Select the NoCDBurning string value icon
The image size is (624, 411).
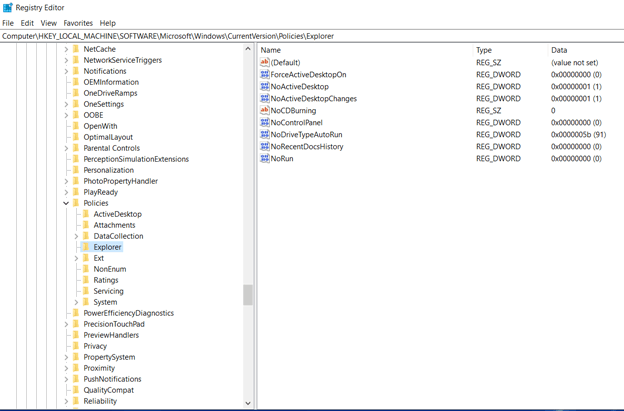[x=265, y=110]
